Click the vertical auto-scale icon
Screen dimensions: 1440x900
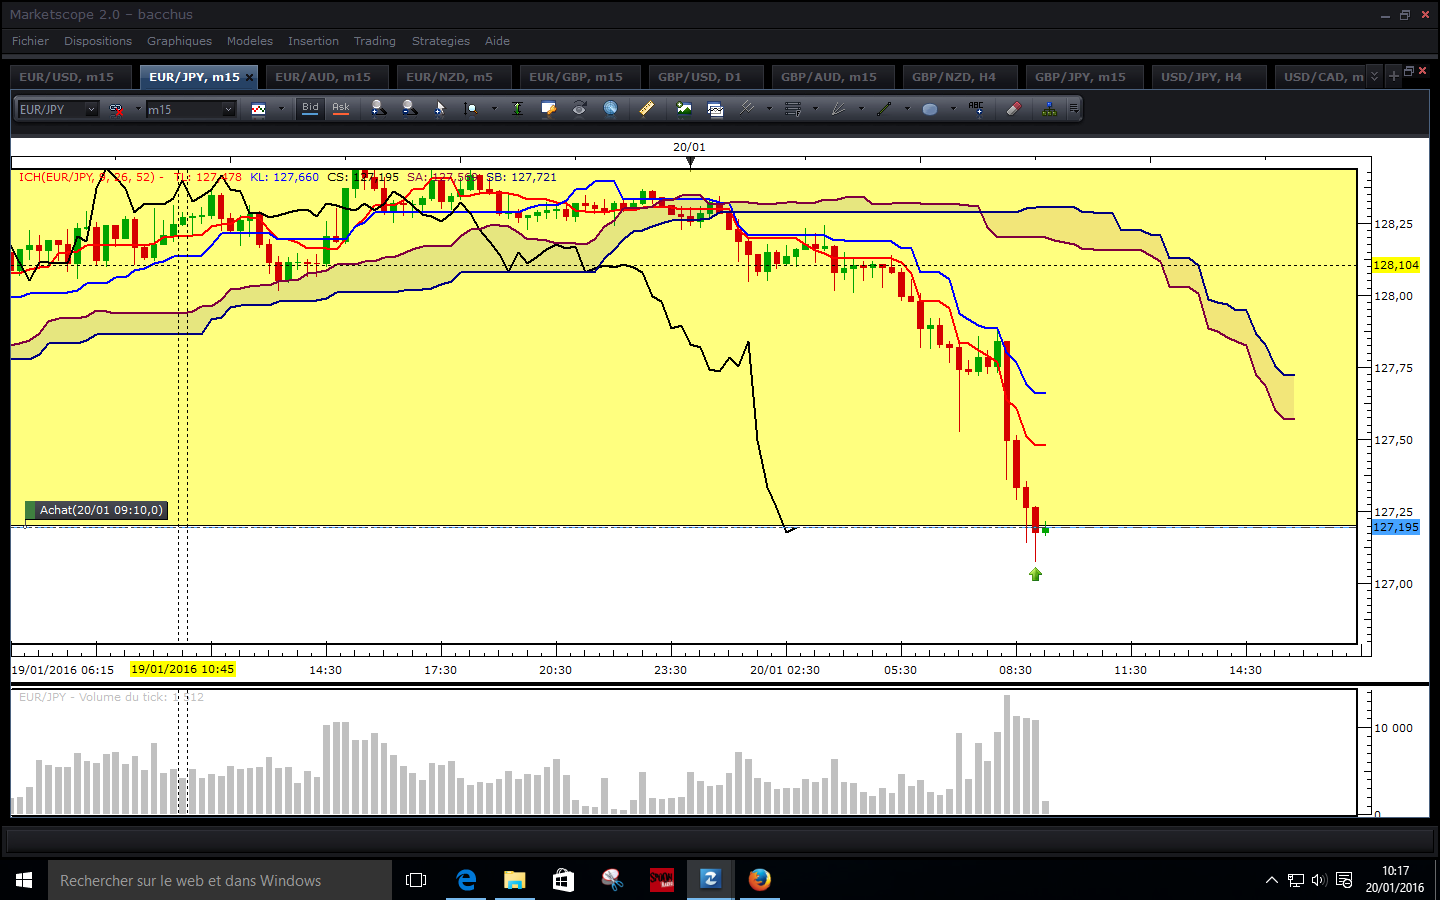pyautogui.click(x=517, y=109)
